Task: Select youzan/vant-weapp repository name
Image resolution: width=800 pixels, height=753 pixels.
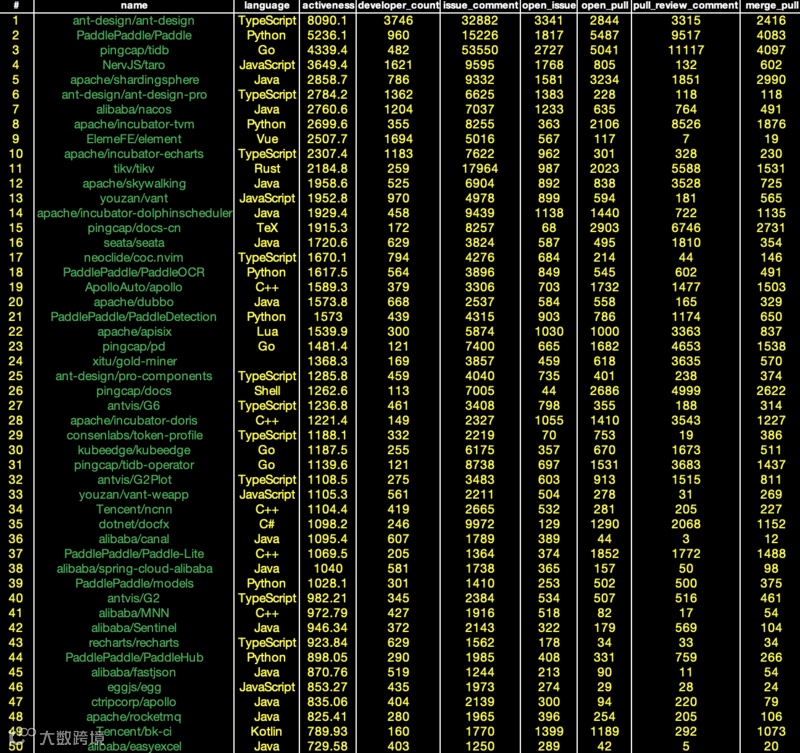Action: point(134,494)
